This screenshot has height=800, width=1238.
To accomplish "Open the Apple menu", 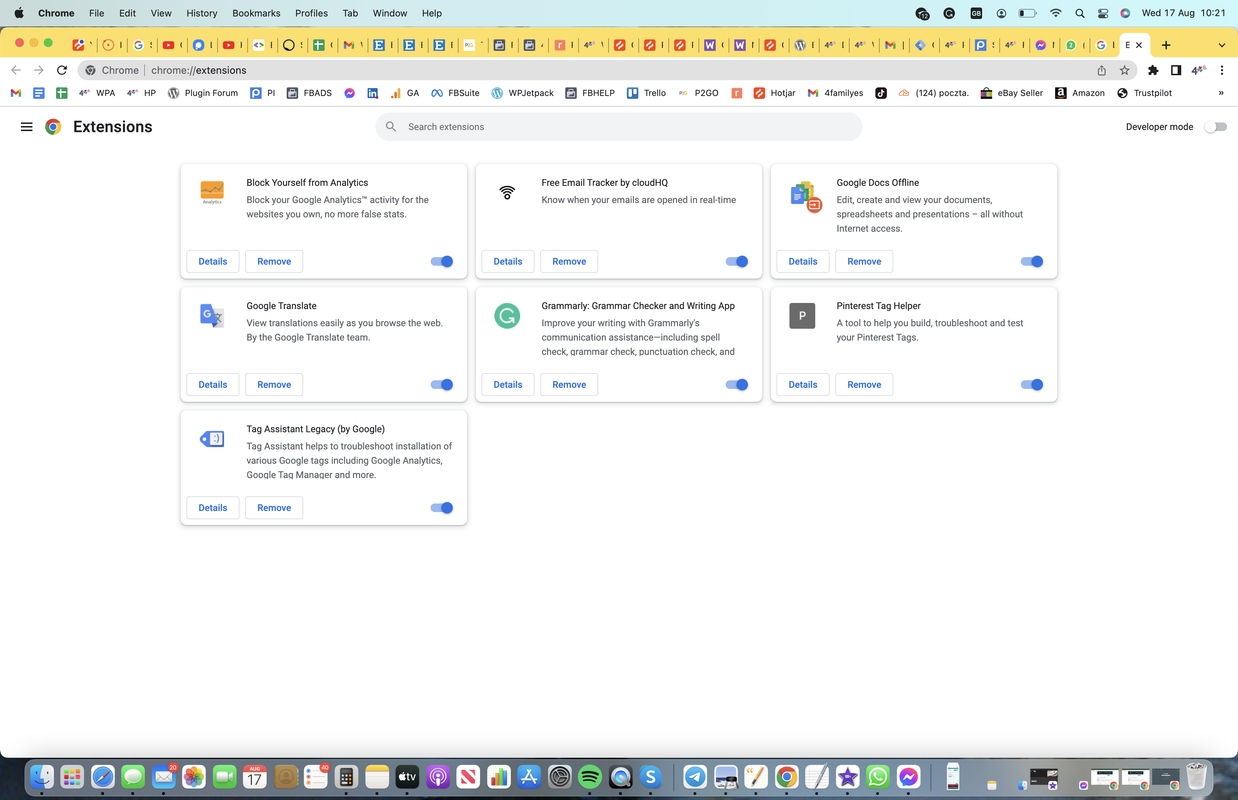I will pyautogui.click(x=19, y=13).
